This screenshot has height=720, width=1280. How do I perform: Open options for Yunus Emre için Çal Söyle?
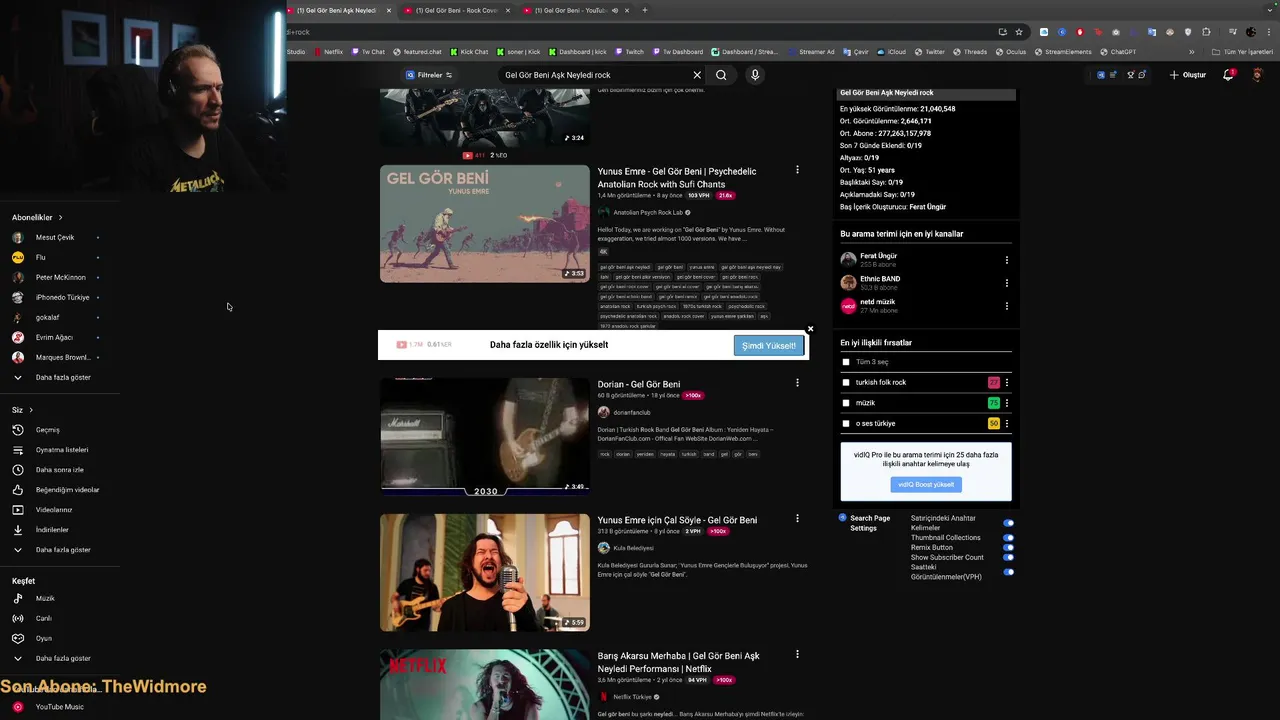[x=797, y=519]
